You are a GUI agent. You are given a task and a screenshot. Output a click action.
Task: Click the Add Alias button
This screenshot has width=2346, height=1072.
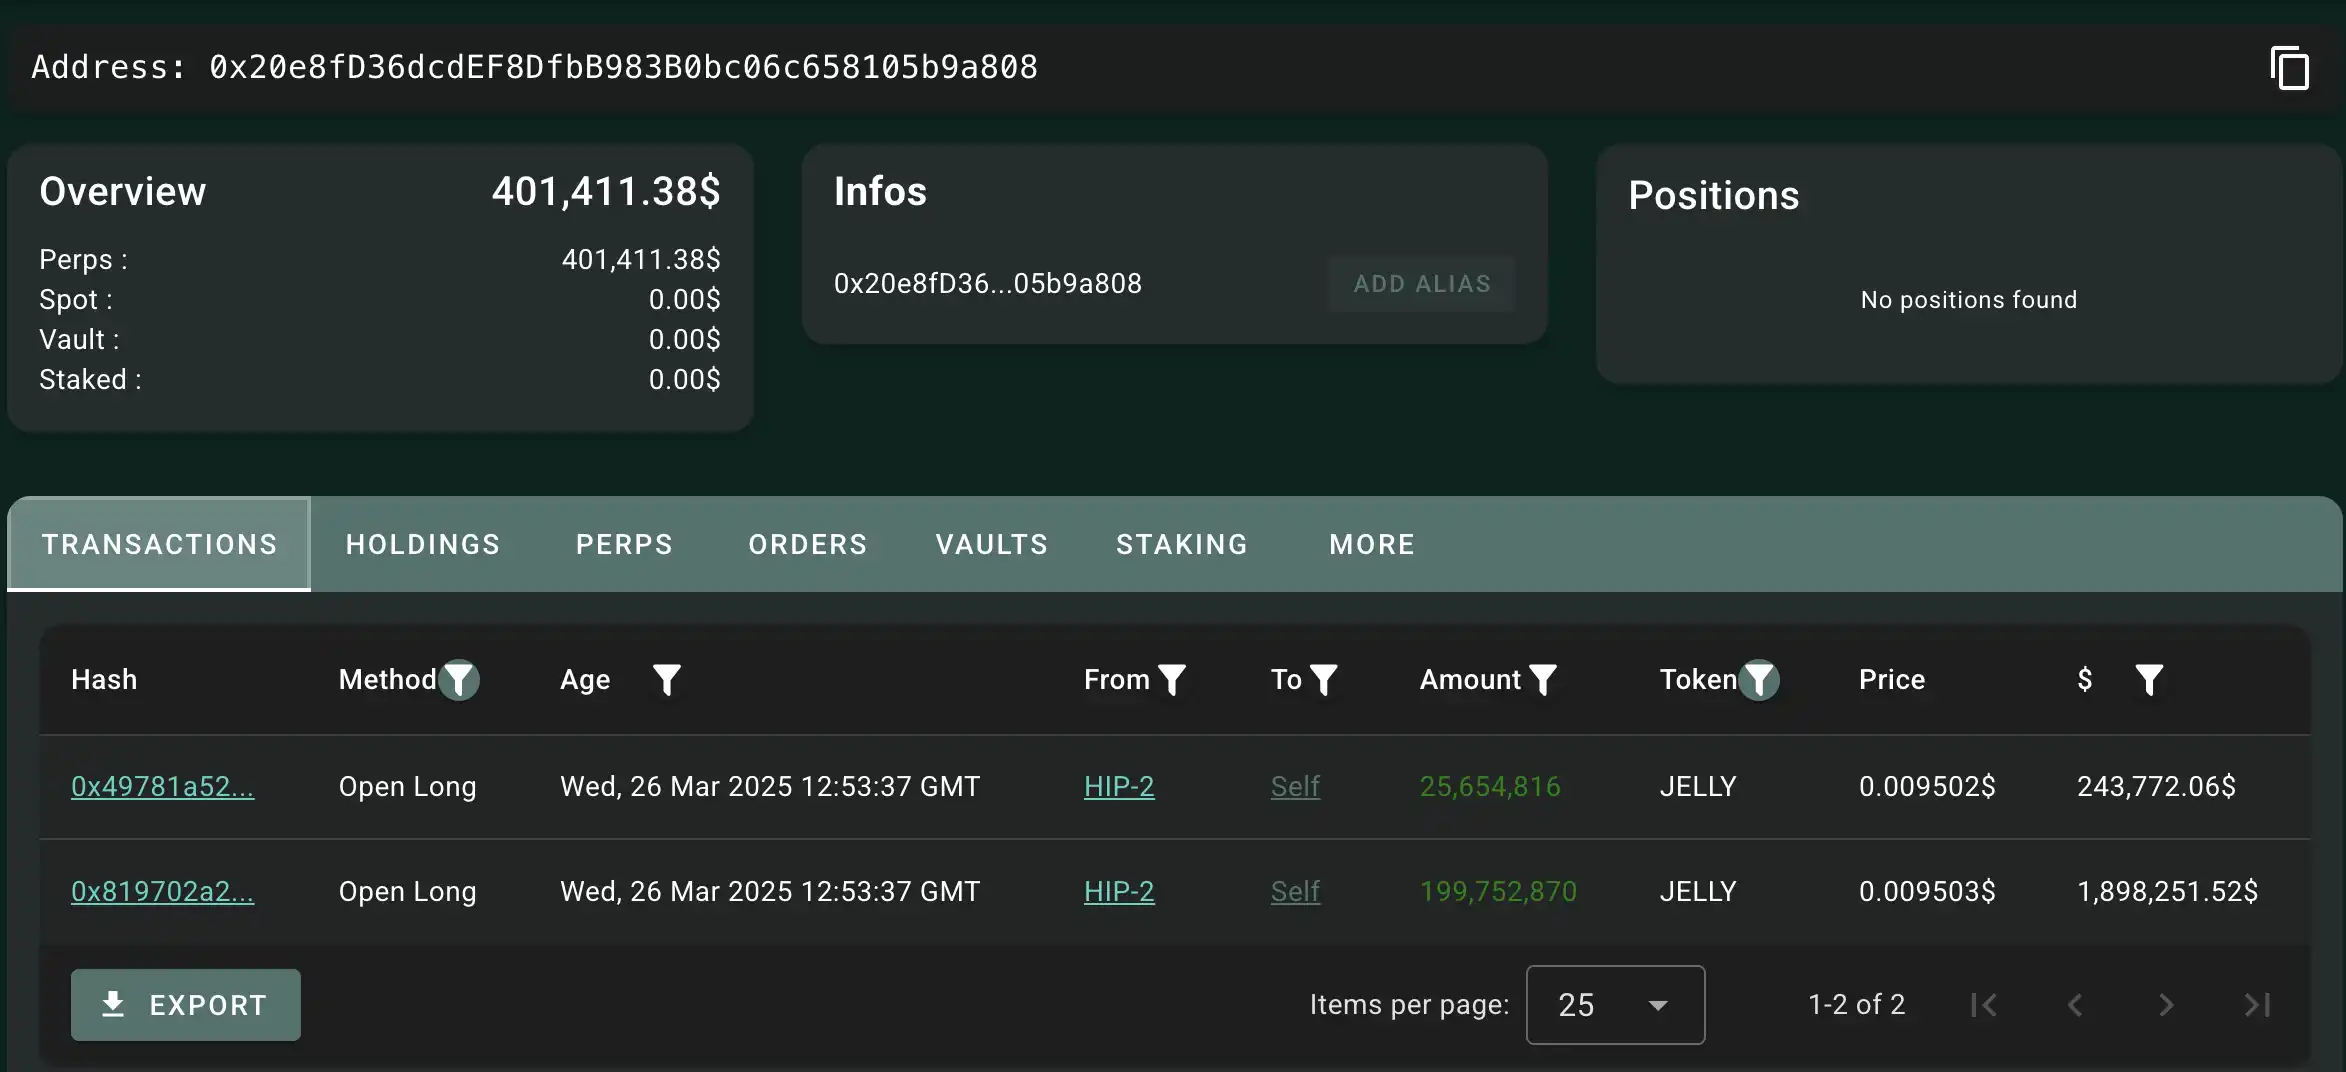(1421, 284)
